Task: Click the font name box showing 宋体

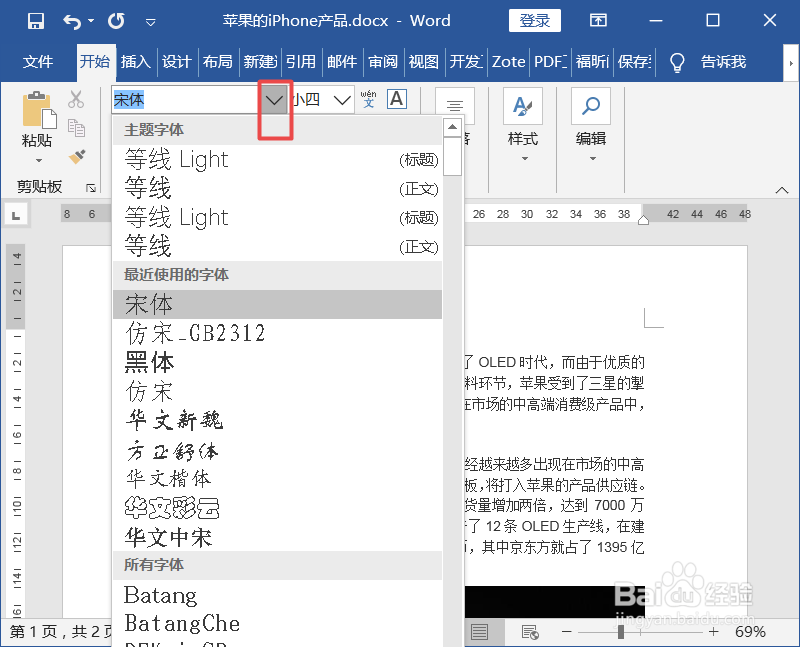Action: tap(186, 99)
